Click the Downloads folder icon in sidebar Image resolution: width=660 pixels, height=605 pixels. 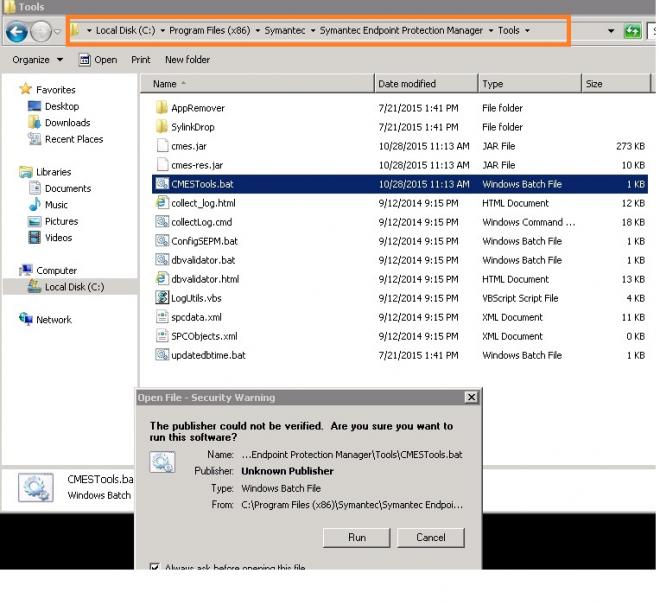pos(34,122)
